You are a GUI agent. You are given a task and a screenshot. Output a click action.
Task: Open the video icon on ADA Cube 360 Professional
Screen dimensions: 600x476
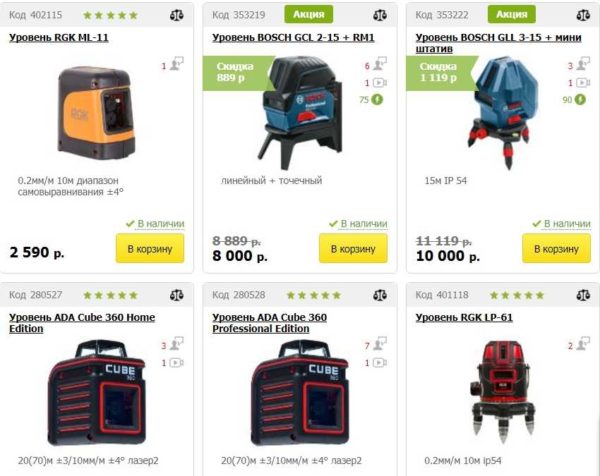pyautogui.click(x=380, y=362)
